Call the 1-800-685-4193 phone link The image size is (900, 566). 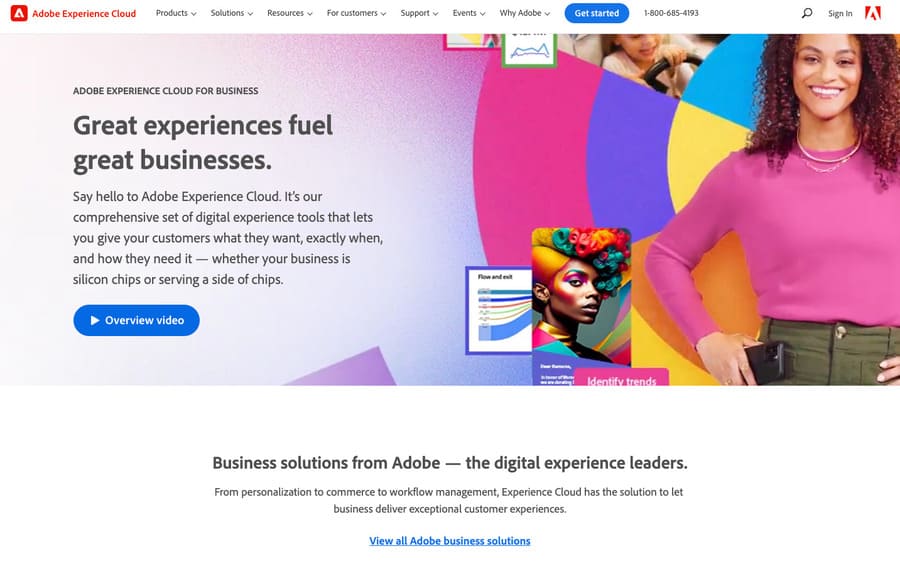[x=671, y=13]
